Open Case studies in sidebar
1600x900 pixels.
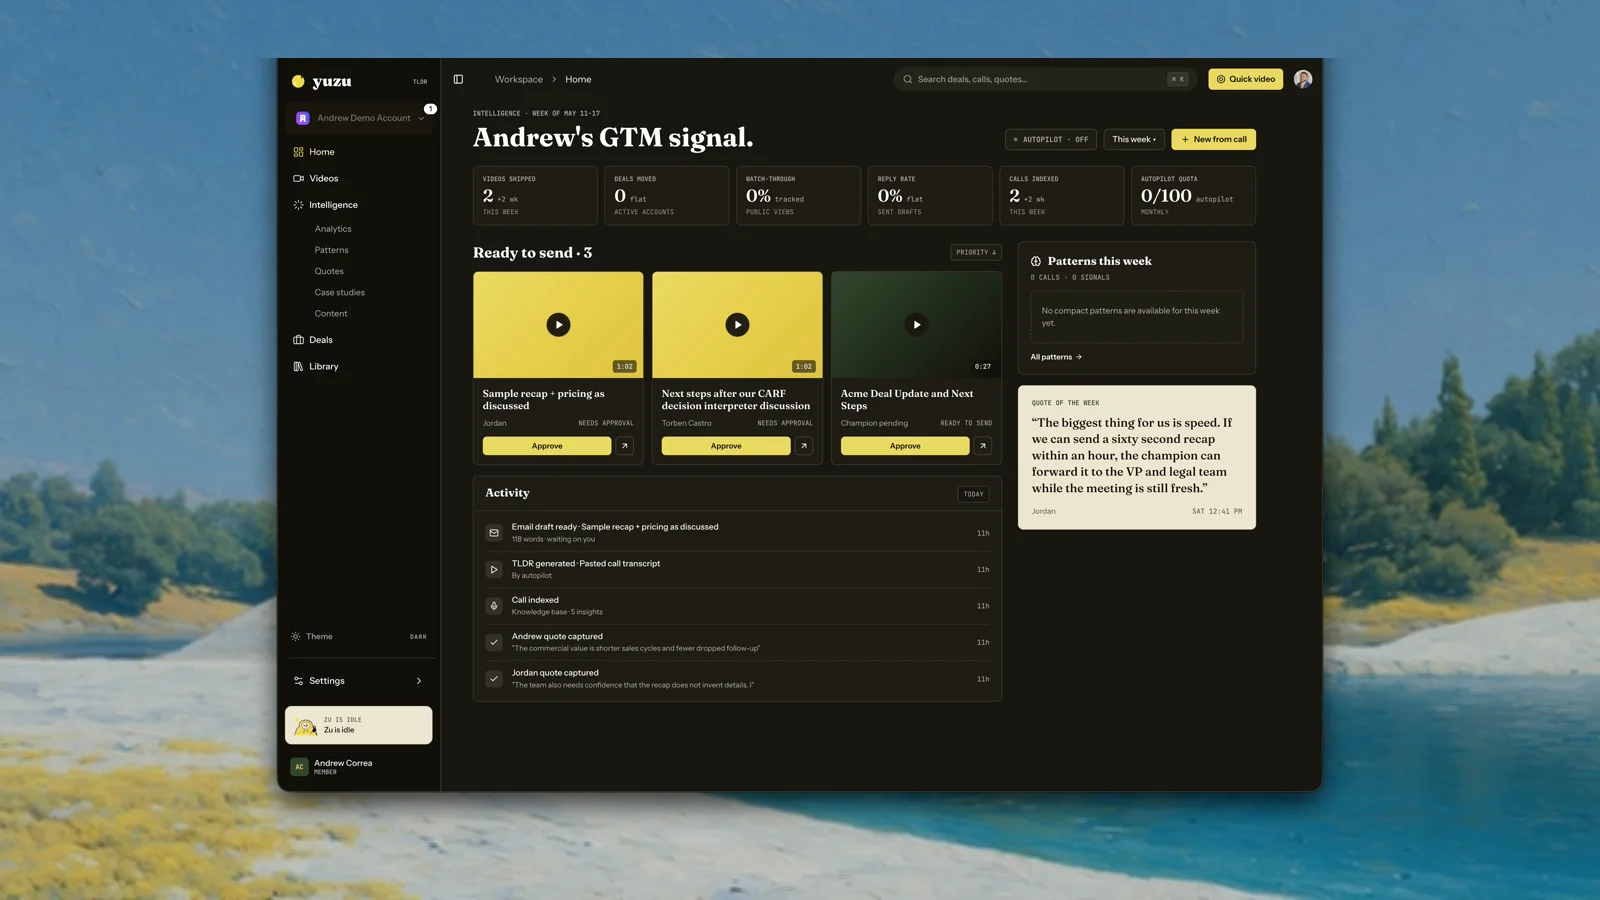coord(340,292)
